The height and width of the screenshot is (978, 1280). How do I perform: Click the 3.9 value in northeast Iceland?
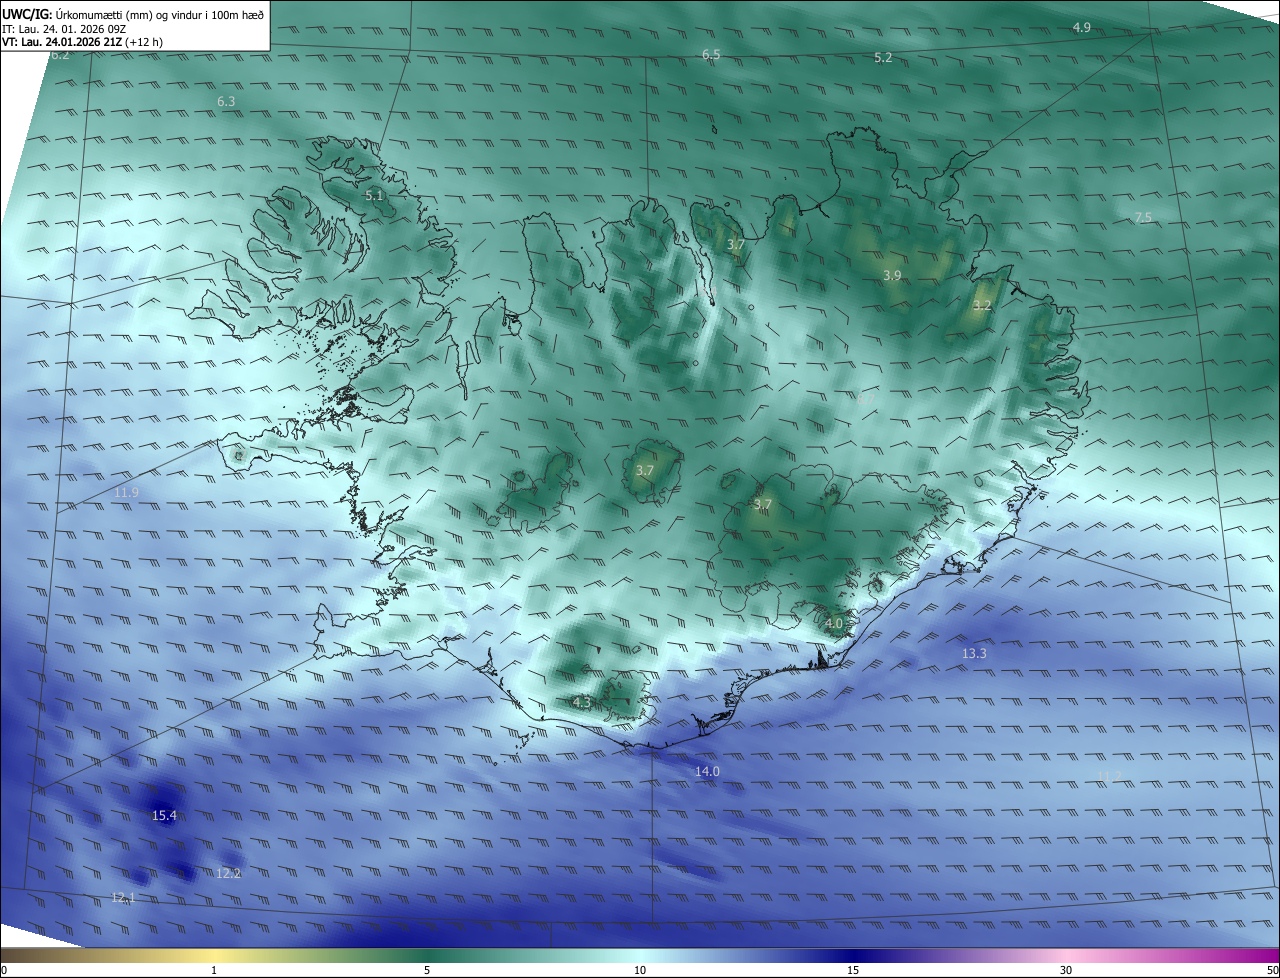click(893, 276)
